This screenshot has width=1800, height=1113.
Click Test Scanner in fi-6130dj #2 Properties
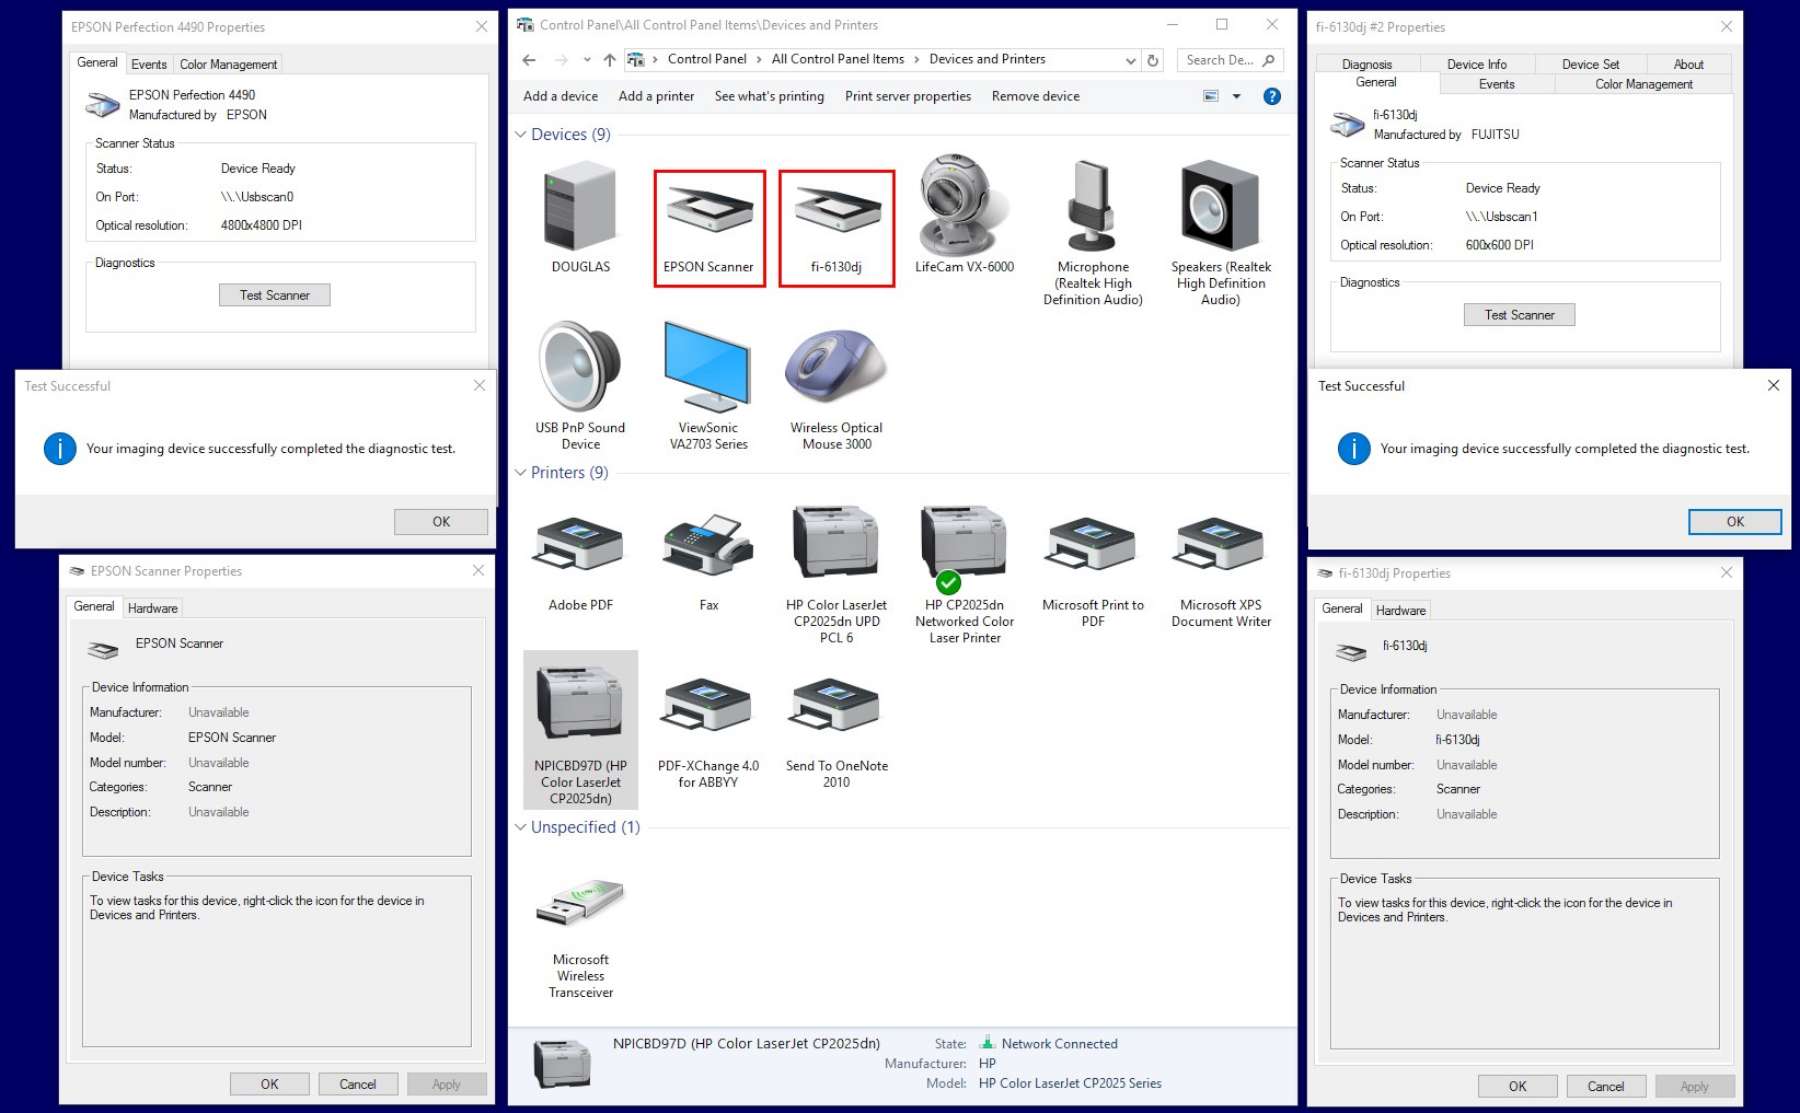point(1519,315)
